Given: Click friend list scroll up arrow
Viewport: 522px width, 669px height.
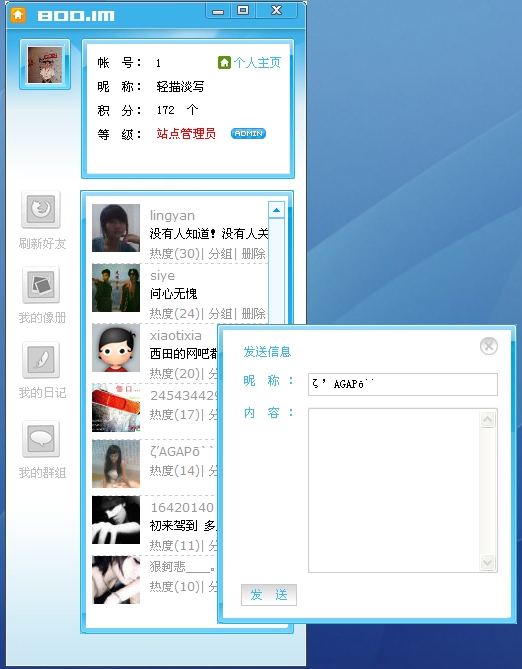Looking at the screenshot, I should coord(276,210).
